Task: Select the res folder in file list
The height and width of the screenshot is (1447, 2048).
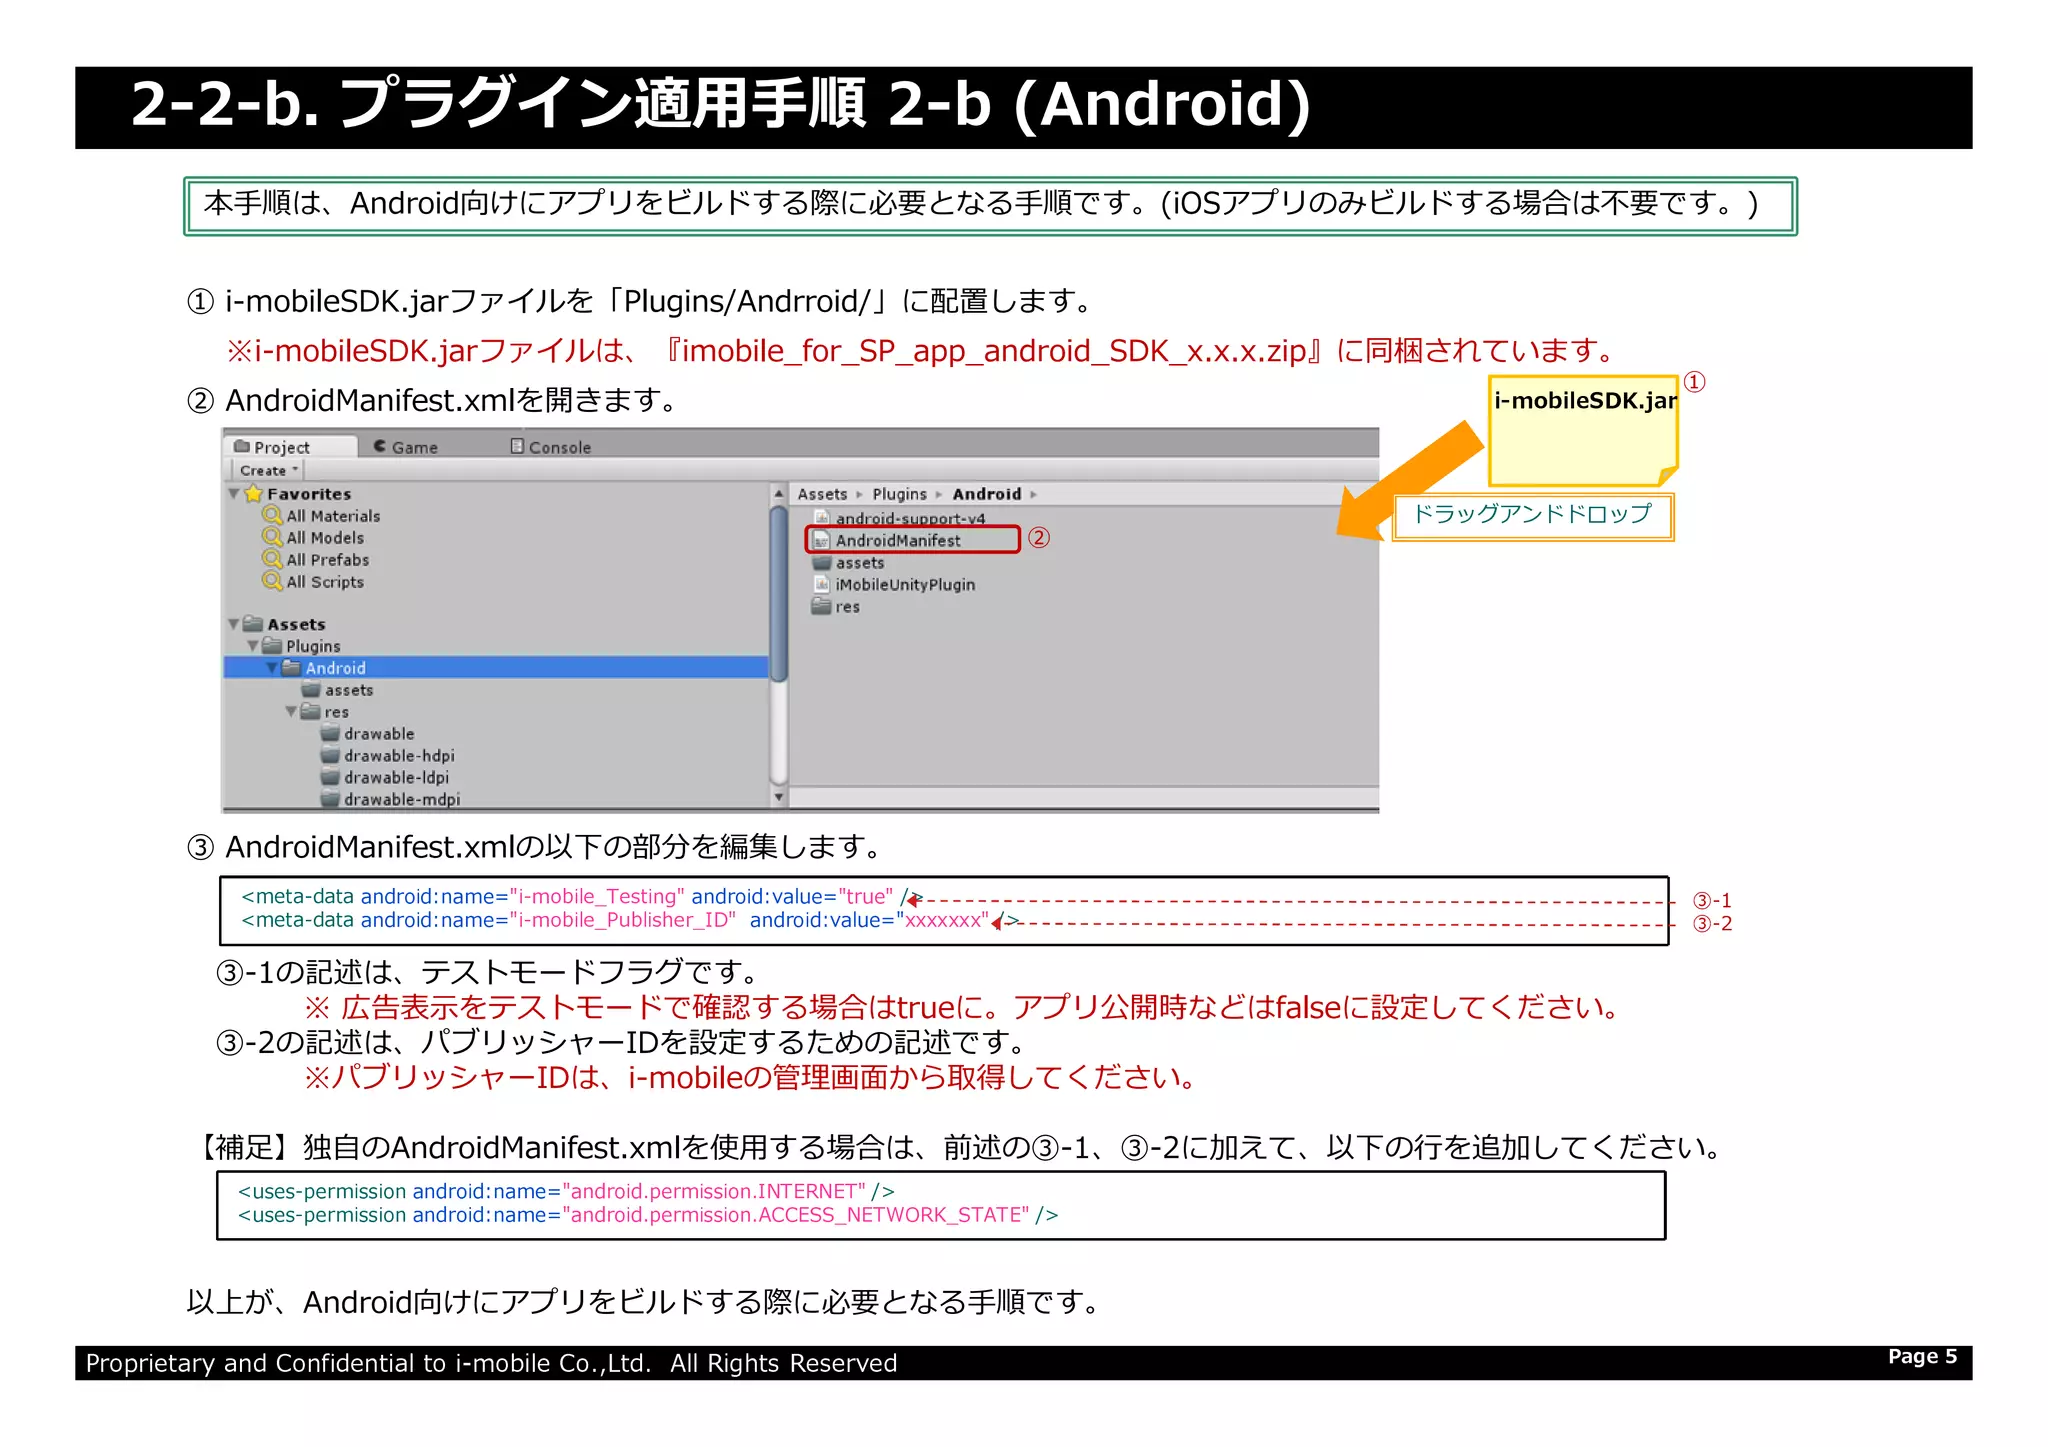Action: point(848,607)
